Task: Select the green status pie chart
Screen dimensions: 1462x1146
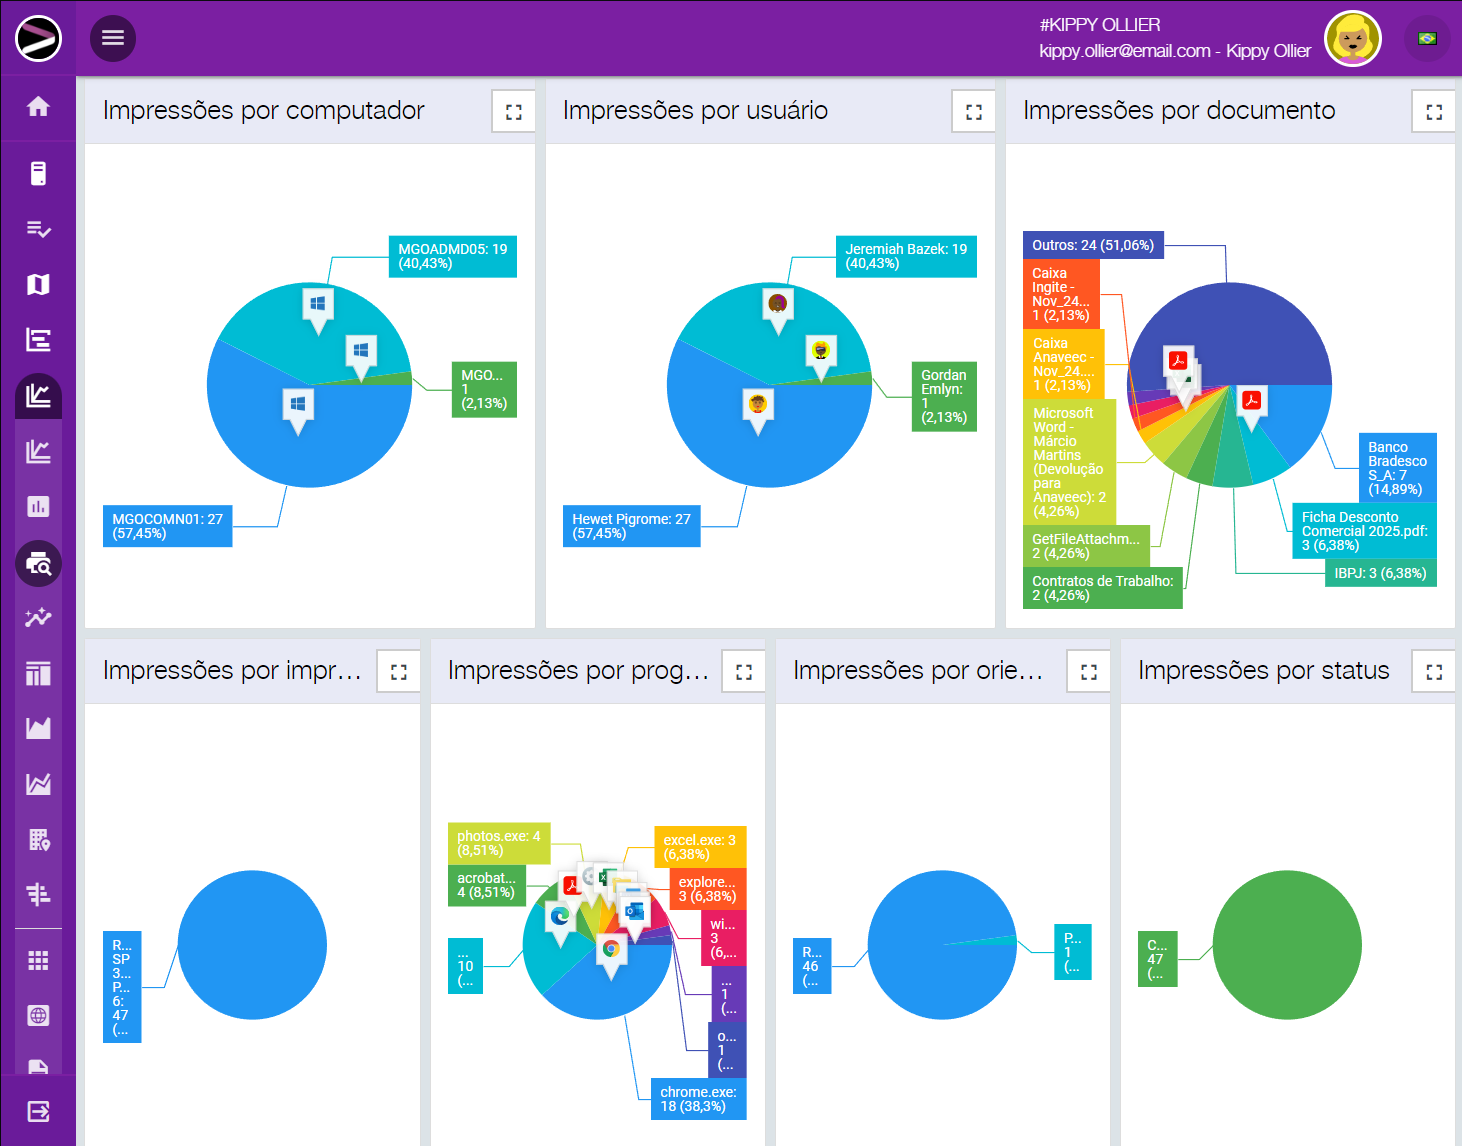Action: 1287,945
